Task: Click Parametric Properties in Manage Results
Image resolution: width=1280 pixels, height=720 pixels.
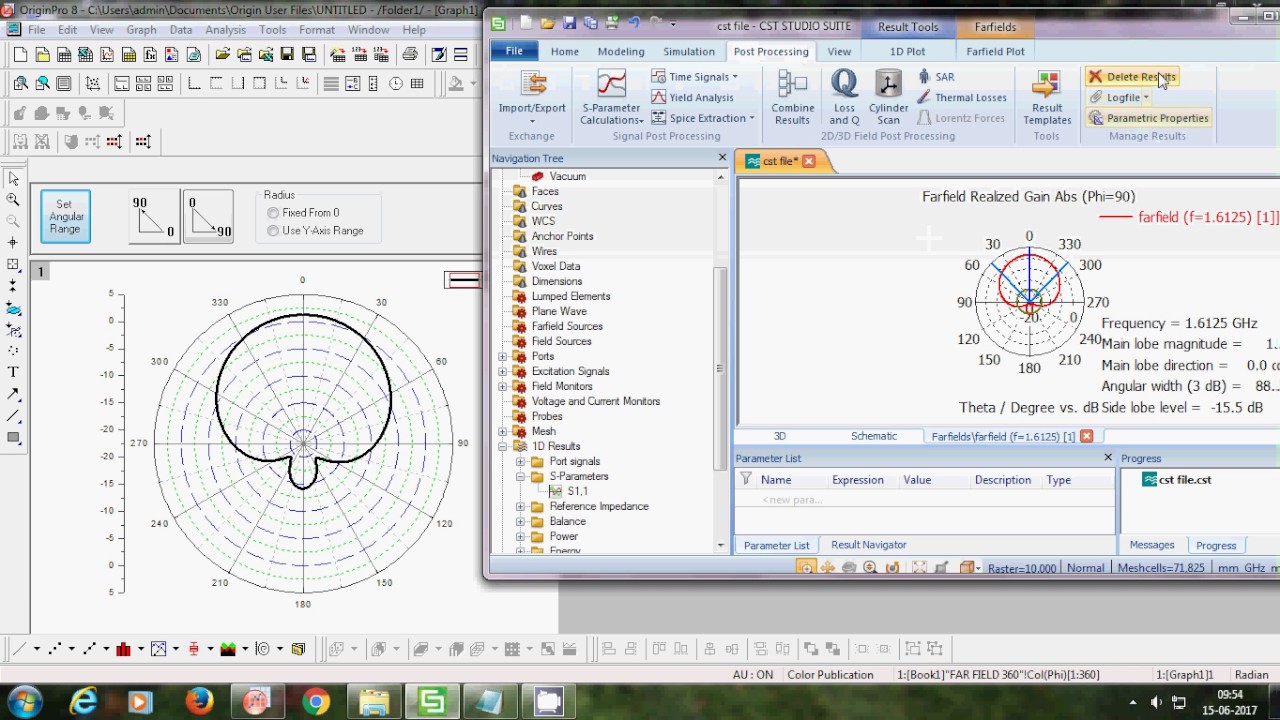Action: pyautogui.click(x=1148, y=118)
